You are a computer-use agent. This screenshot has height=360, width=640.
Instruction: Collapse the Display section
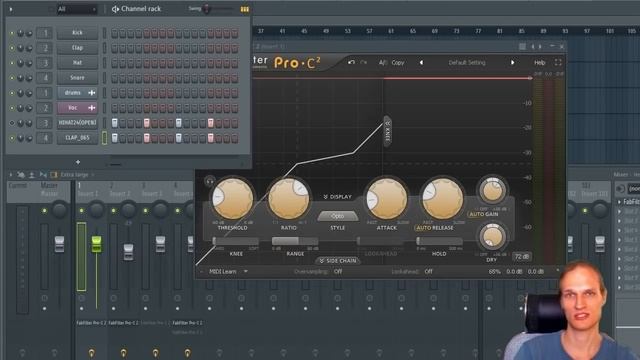click(x=338, y=197)
